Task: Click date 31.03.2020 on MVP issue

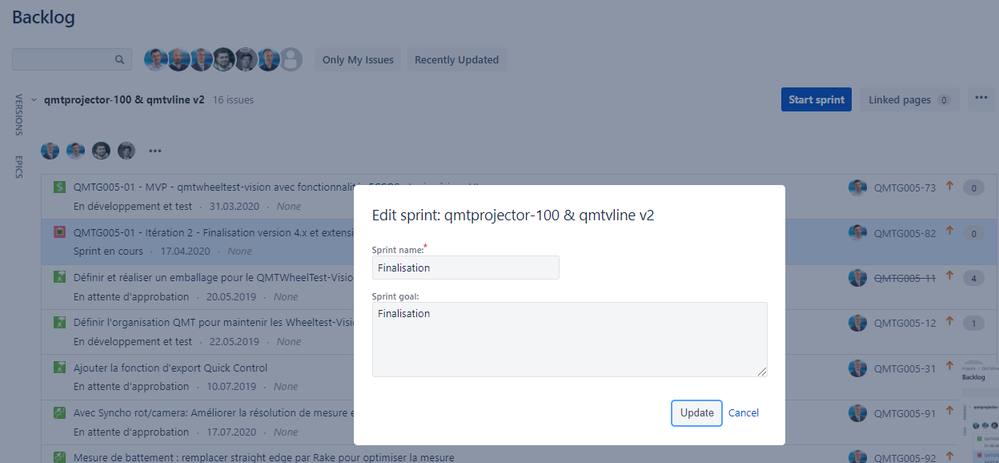Action: coord(234,206)
